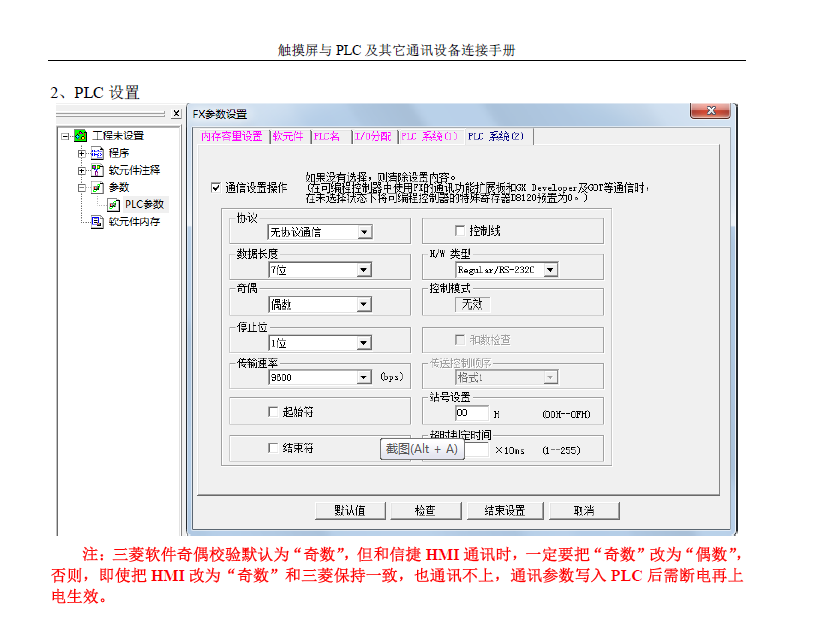Viewport: 827px width, 634px height.
Task: Click the 站号设置 input field
Action: click(471, 413)
